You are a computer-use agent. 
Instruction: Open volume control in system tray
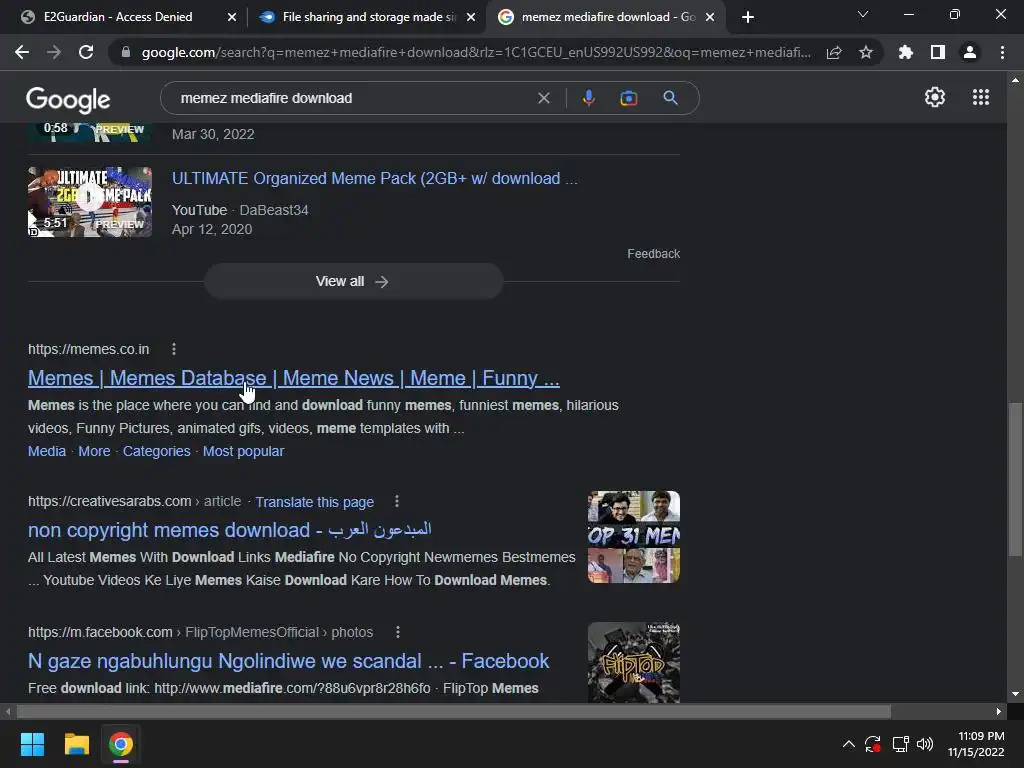coord(925,744)
